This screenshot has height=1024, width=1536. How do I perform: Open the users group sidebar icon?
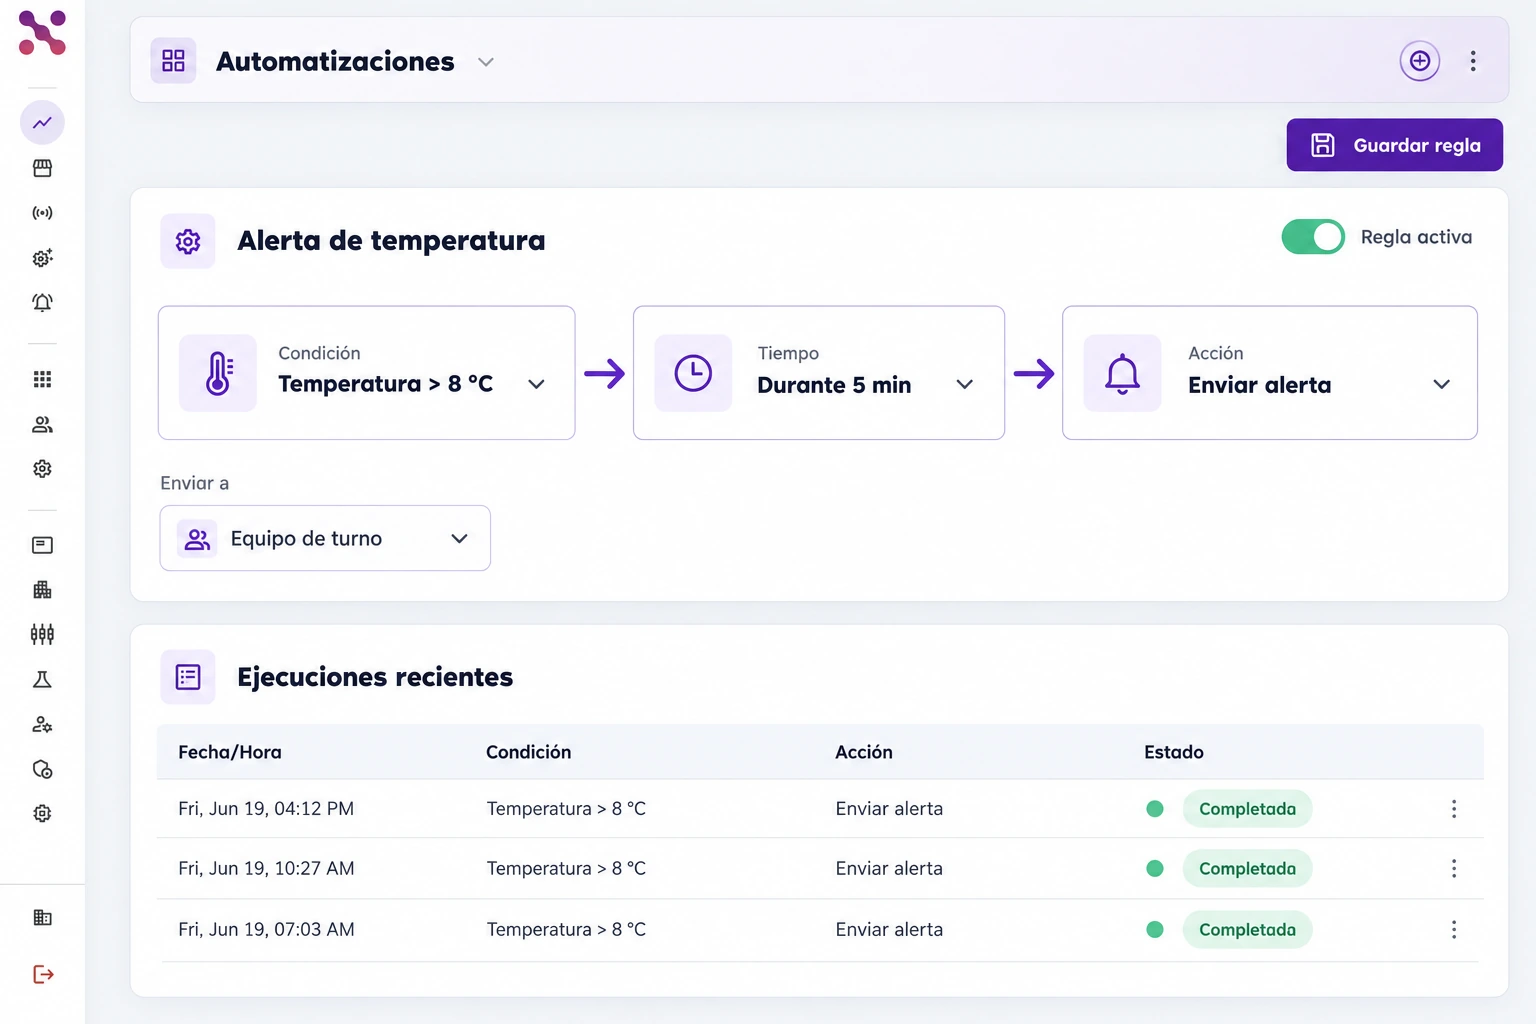[x=42, y=424]
